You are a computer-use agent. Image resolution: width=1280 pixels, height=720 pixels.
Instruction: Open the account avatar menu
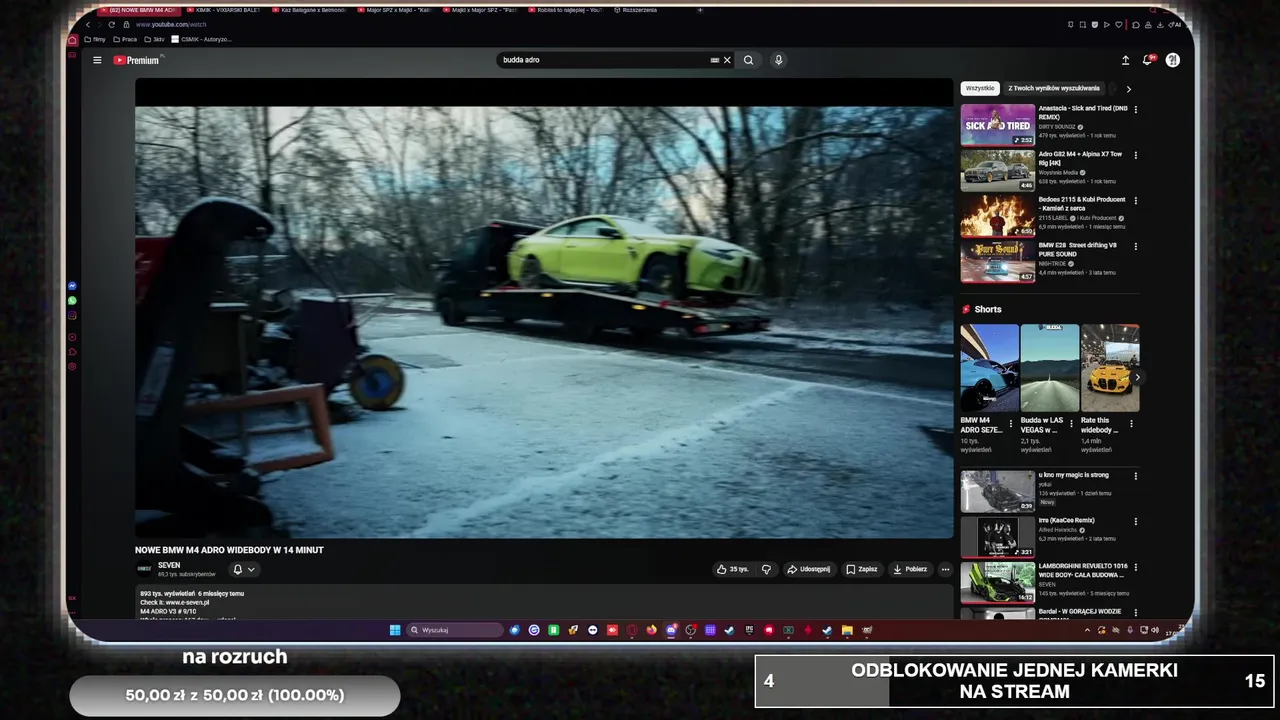click(1173, 60)
